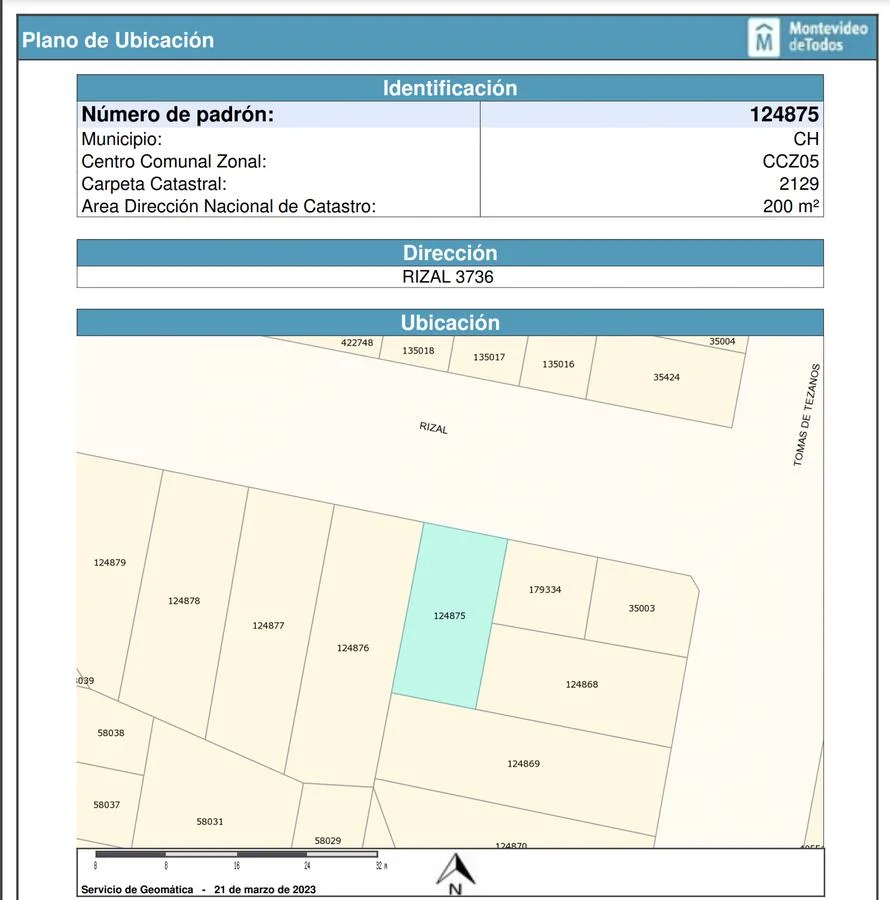Click the padrón number value 124875
Image resolution: width=890 pixels, height=900 pixels.
click(784, 115)
